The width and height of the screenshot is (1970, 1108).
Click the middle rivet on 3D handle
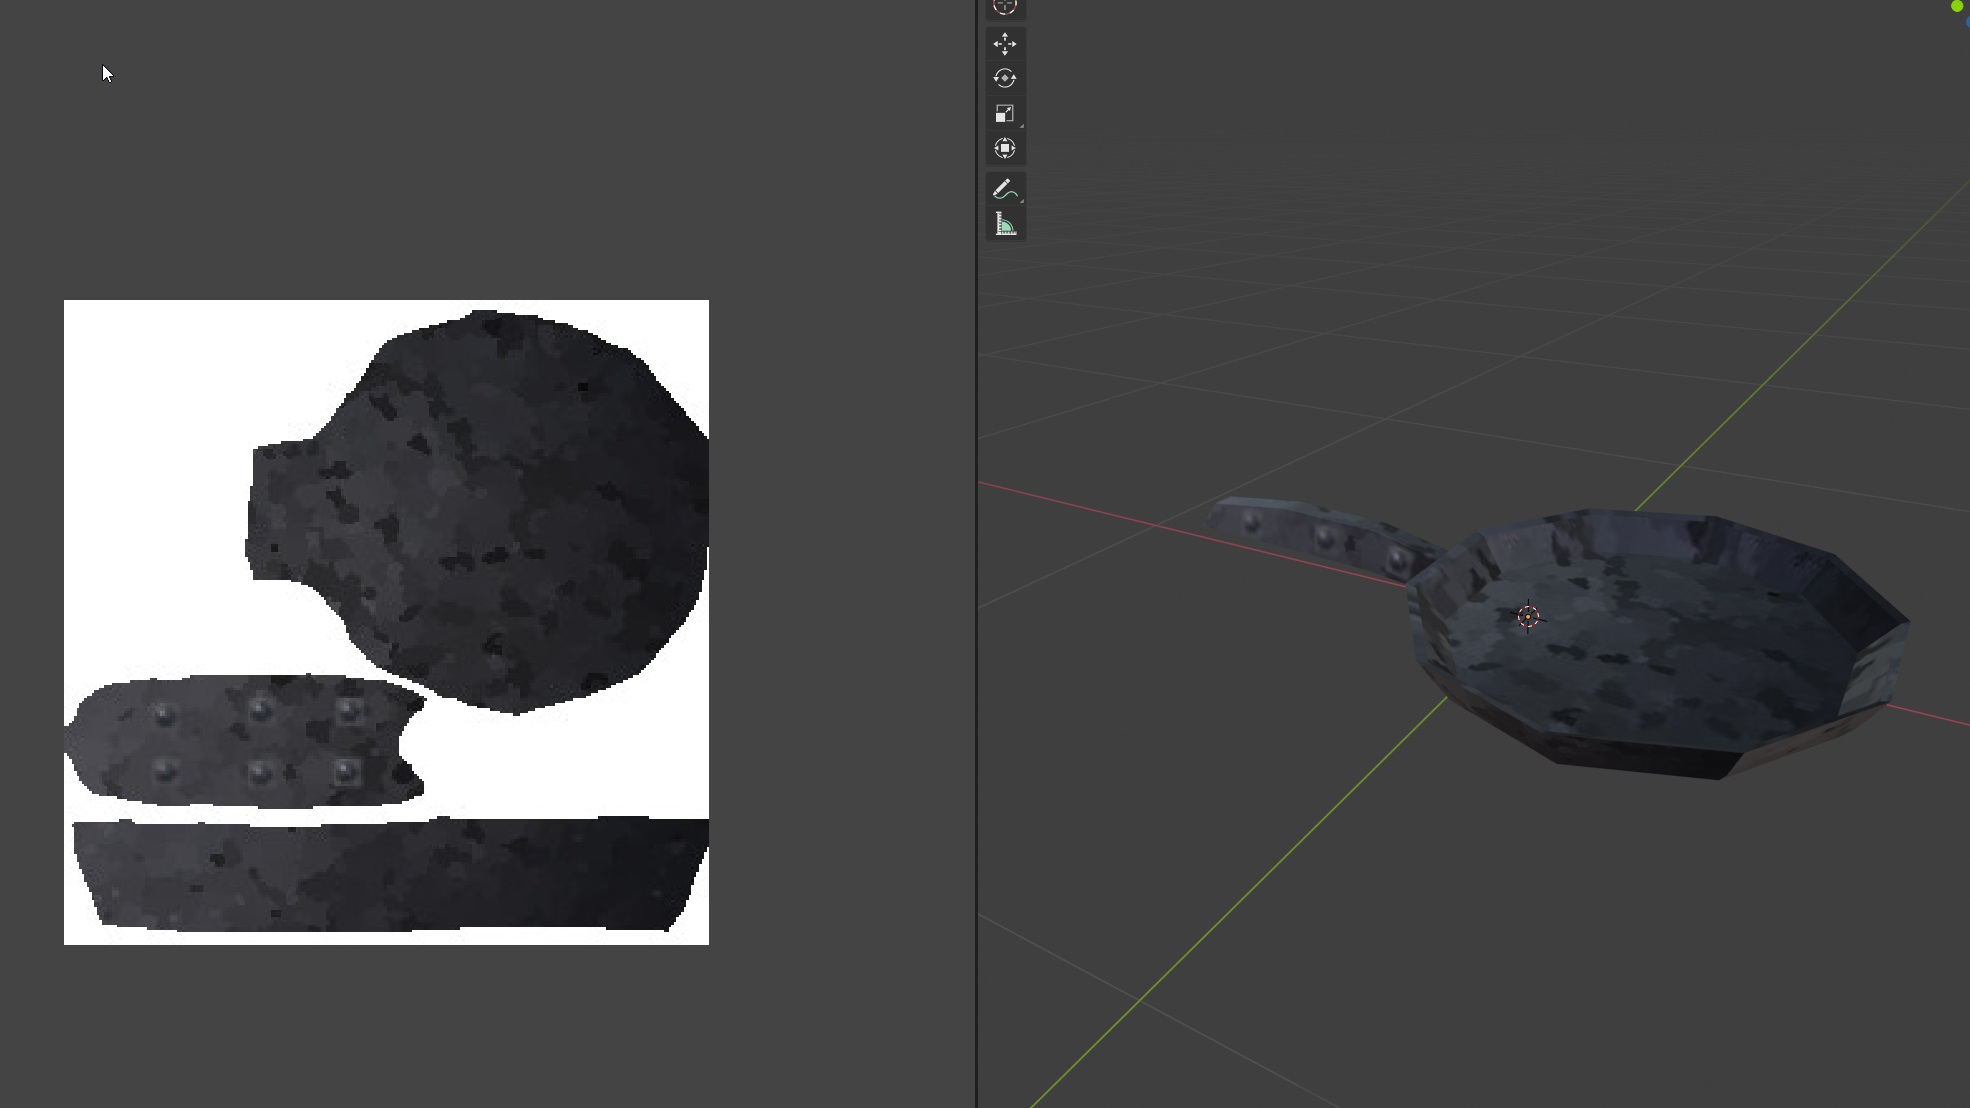tap(1325, 537)
